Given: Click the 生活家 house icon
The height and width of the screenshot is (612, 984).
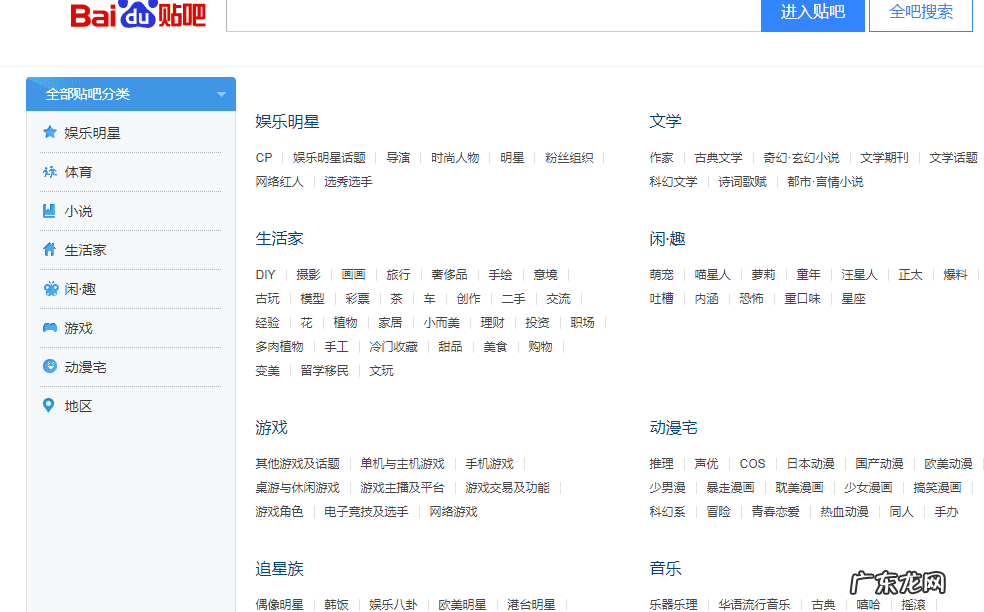Looking at the screenshot, I should [x=47, y=249].
